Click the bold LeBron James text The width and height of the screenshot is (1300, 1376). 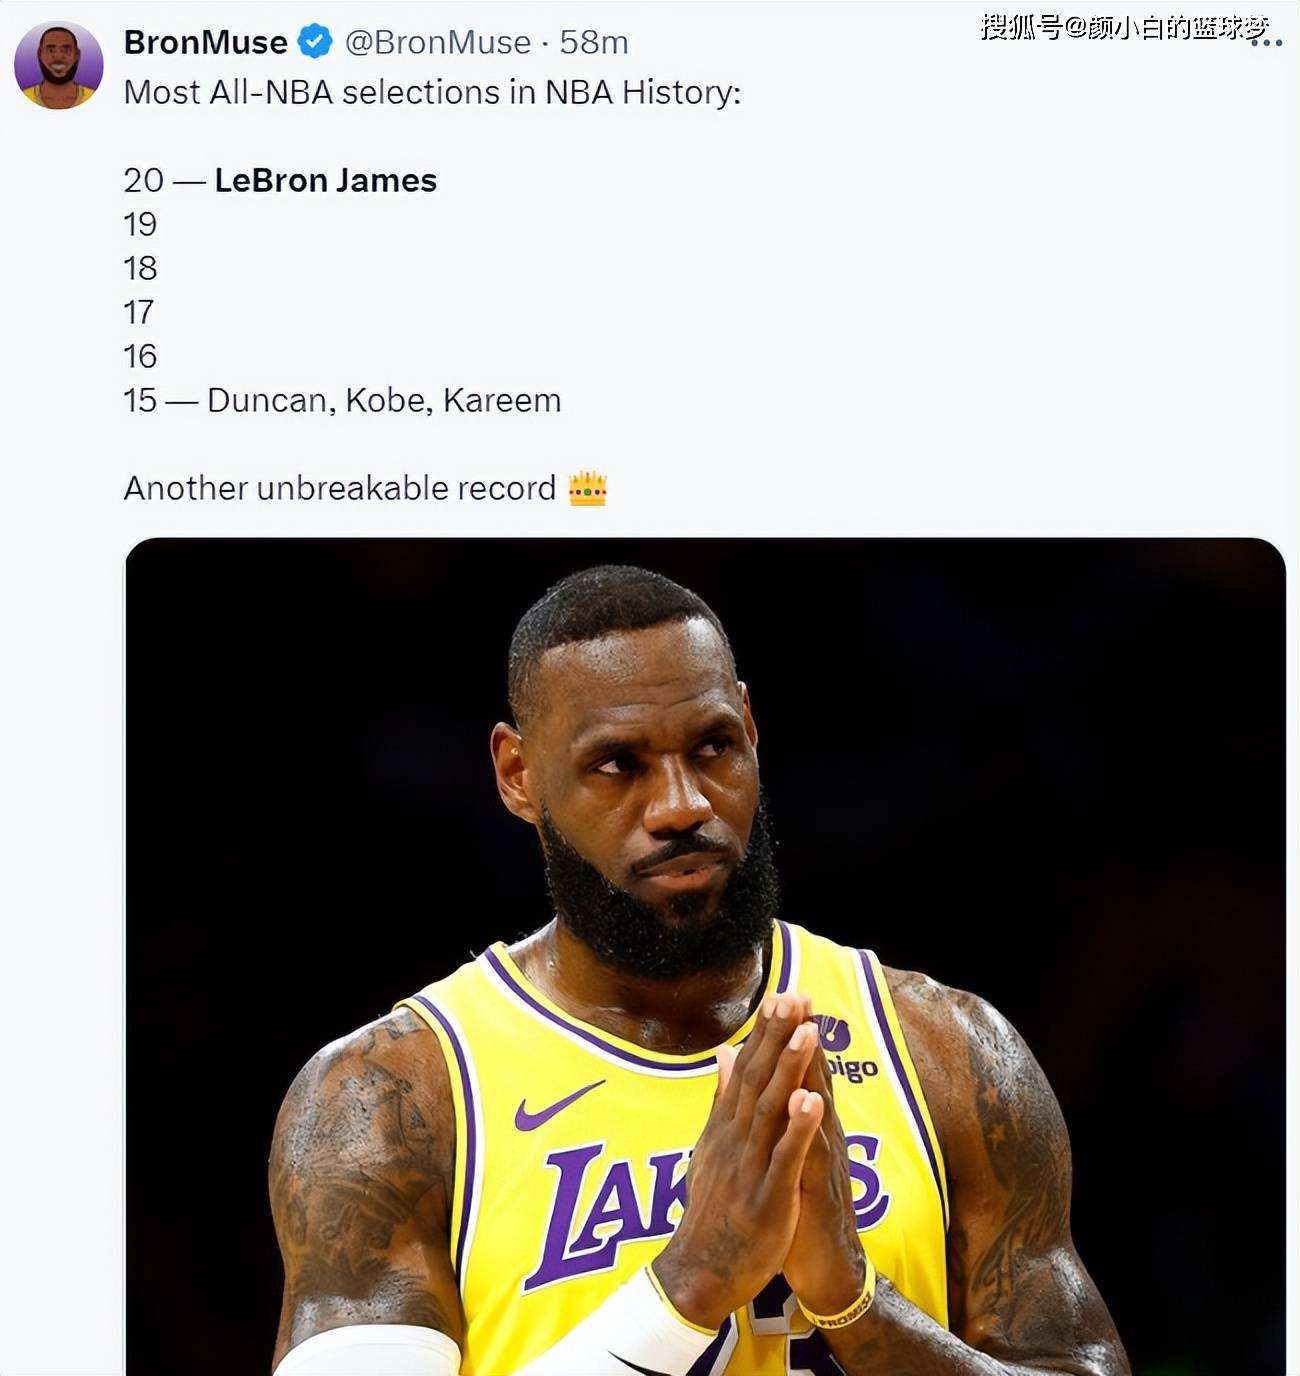[325, 180]
